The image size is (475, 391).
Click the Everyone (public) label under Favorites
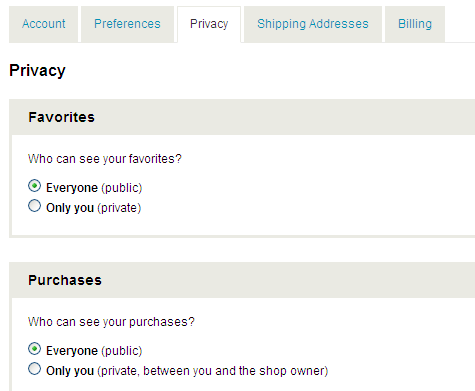(94, 188)
